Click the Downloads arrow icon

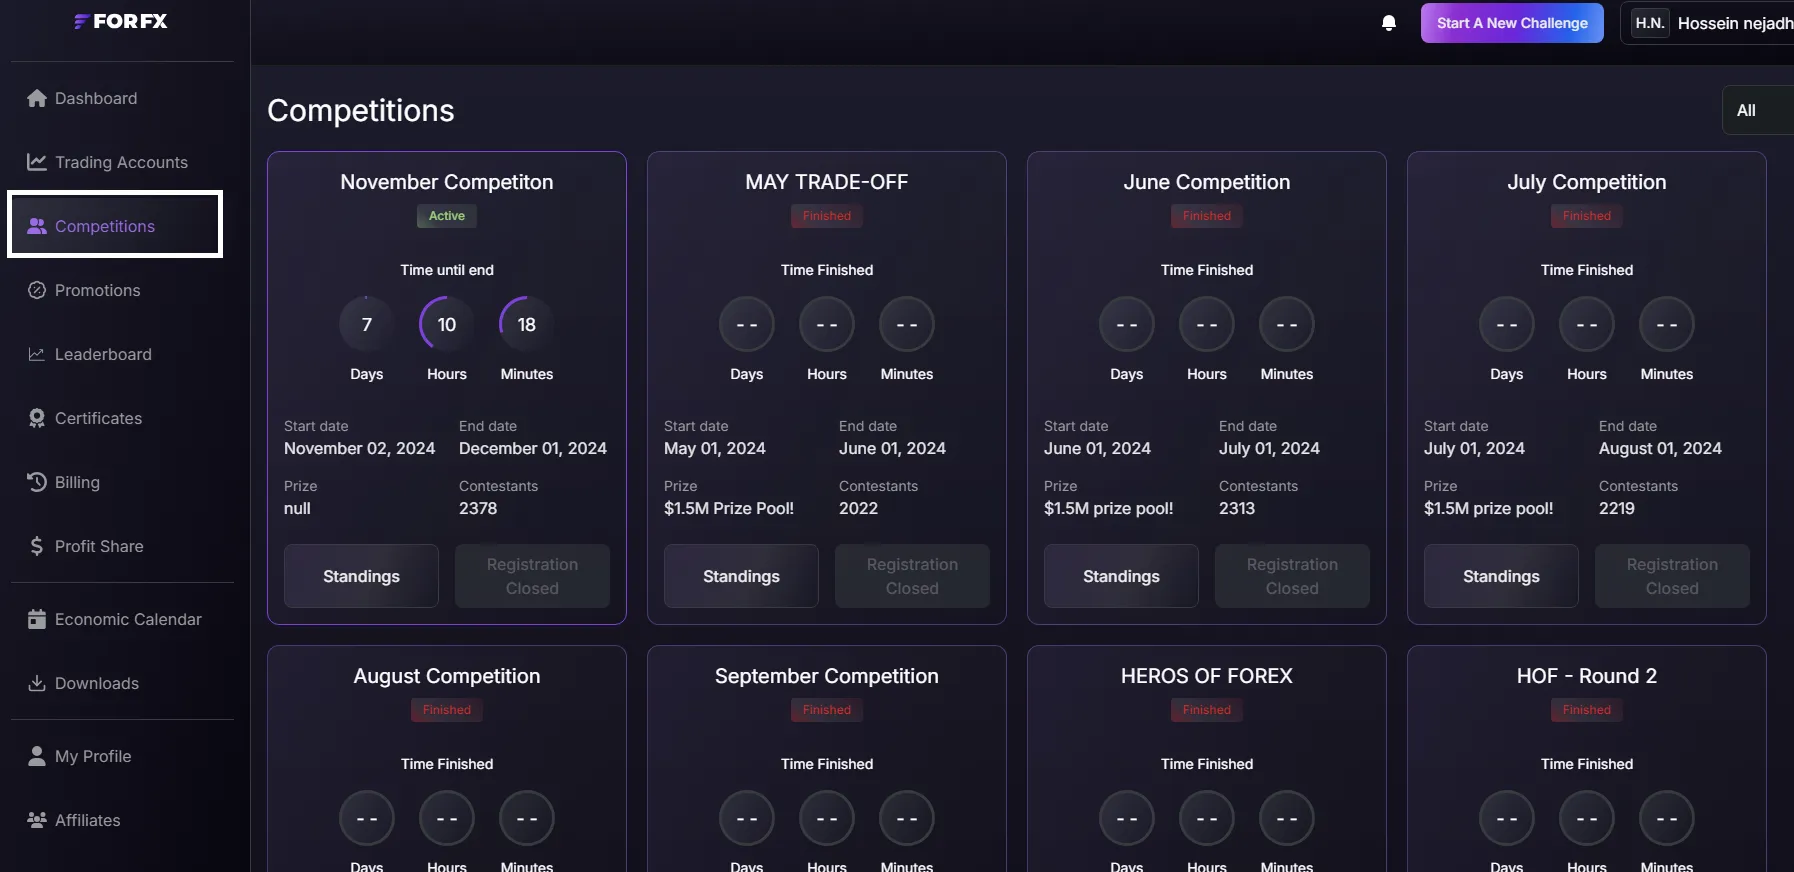coord(36,684)
